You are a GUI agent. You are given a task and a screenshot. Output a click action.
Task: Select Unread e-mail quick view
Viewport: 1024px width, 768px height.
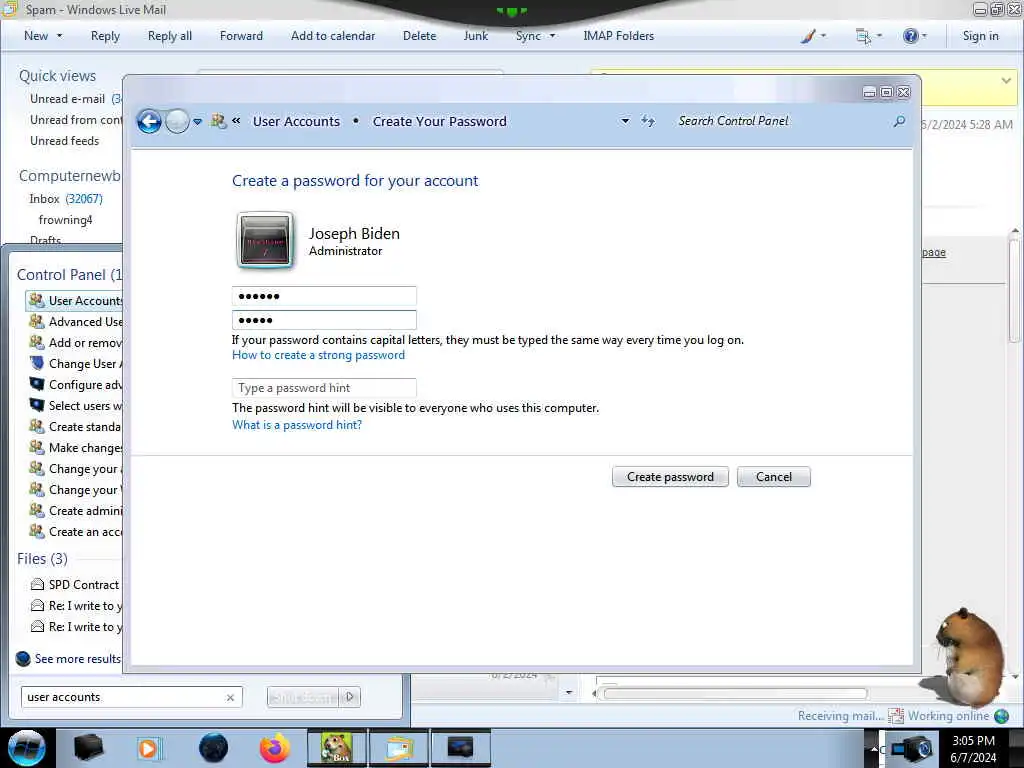(67, 99)
